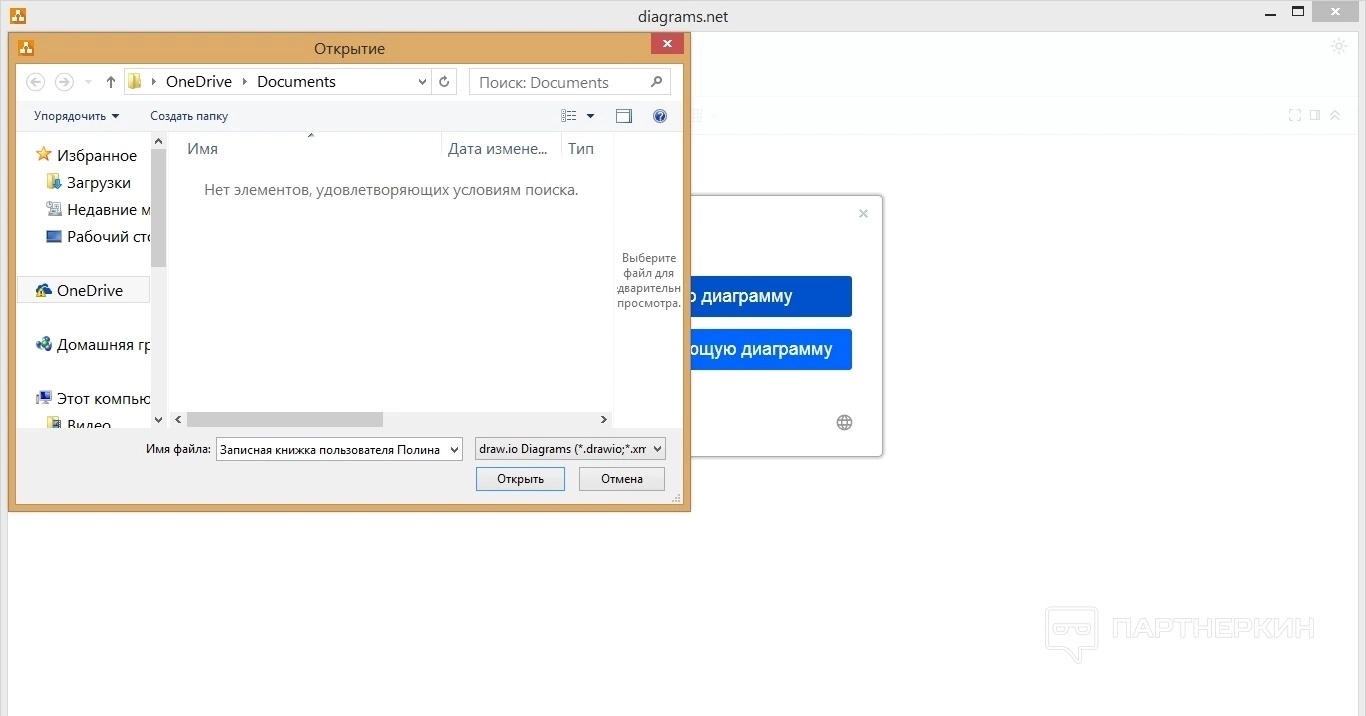Toggle the format panel icon
This screenshot has height=716, width=1366.
click(x=1315, y=116)
